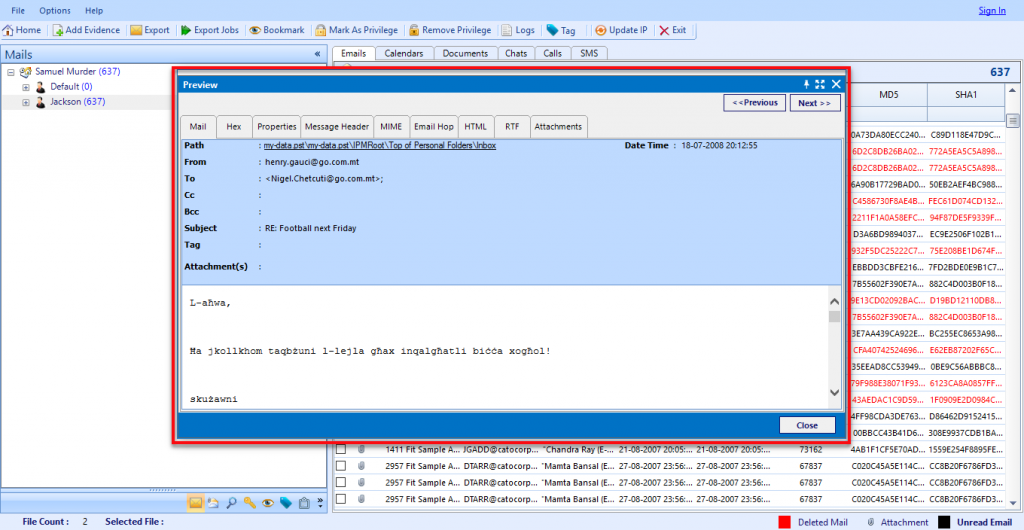Click the clipboard icon in bottom pane bar
1024x530 pixels.
304,503
